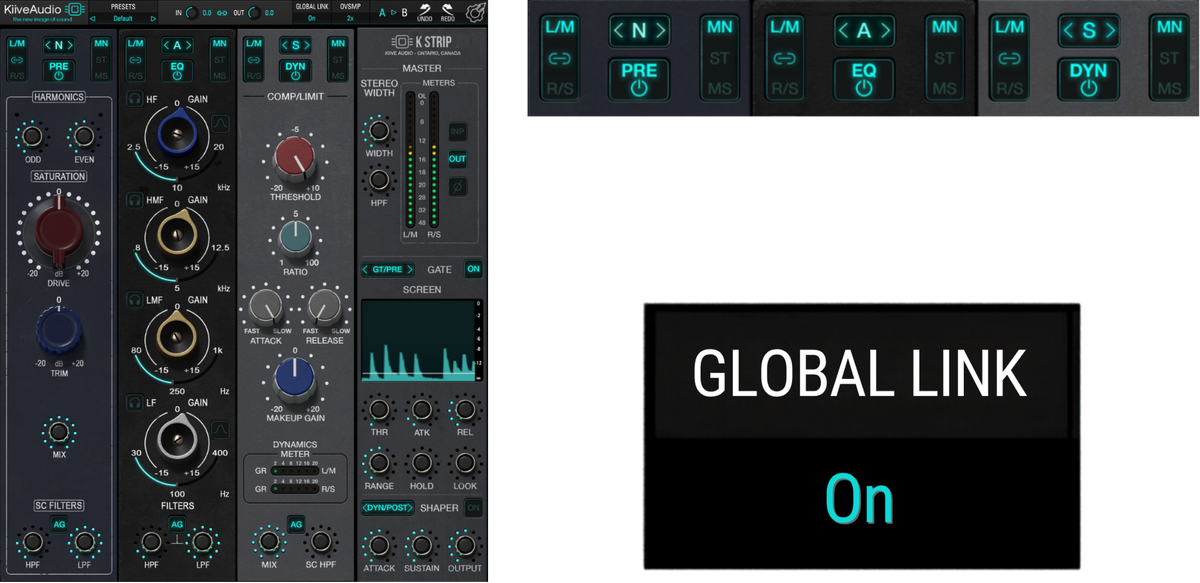Click the phase invert icon beside the master meters
Image resolution: width=1200 pixels, height=583 pixels.
click(x=457, y=187)
